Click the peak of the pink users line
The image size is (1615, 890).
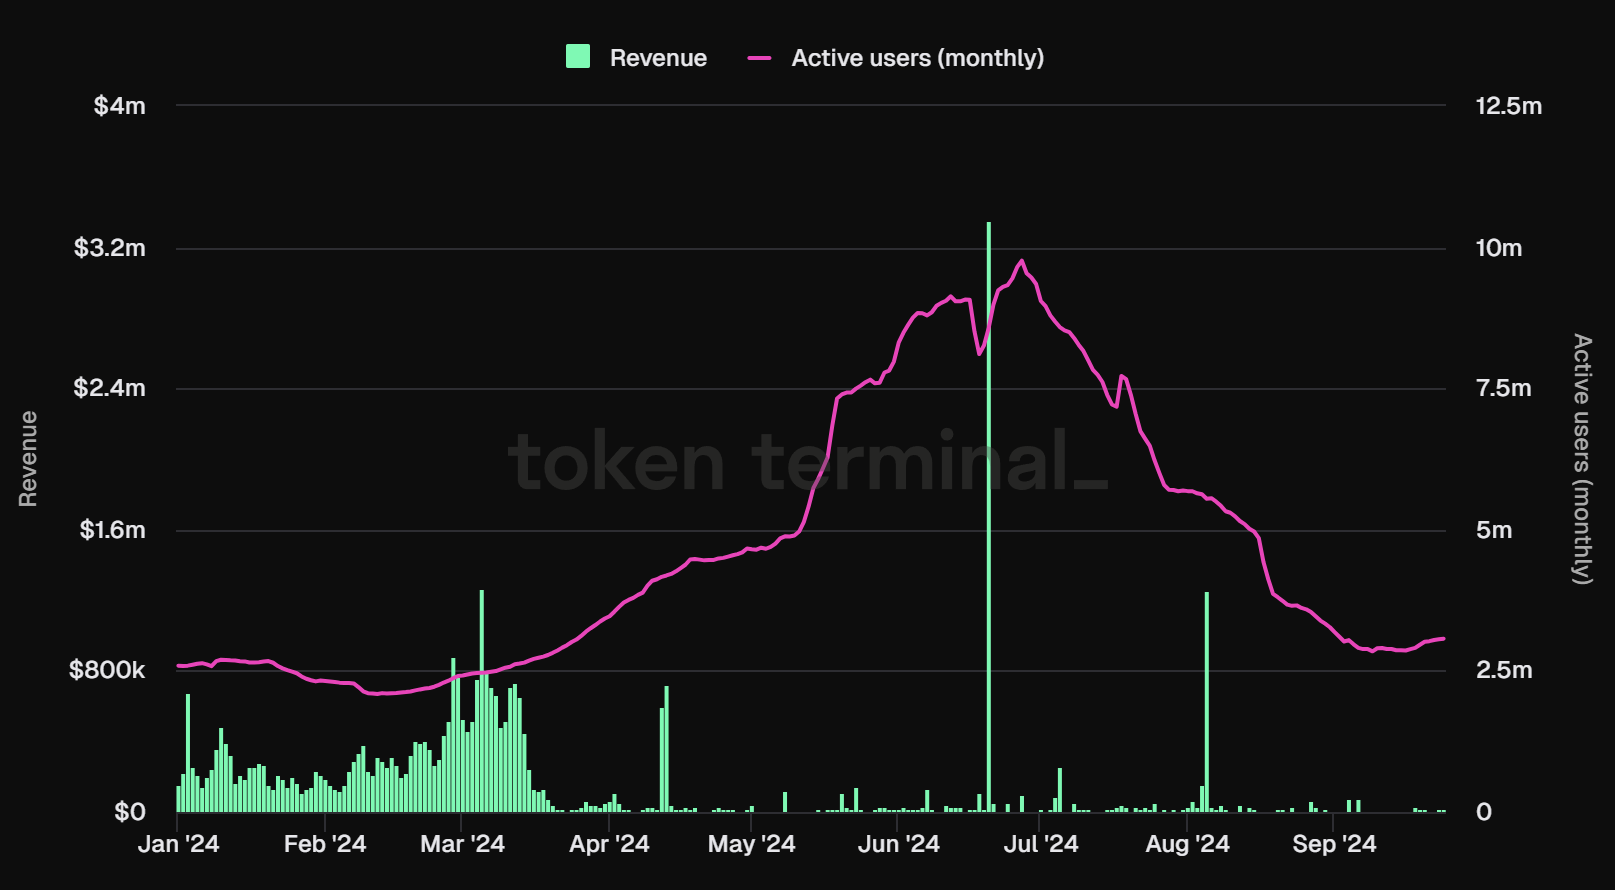(x=1021, y=262)
